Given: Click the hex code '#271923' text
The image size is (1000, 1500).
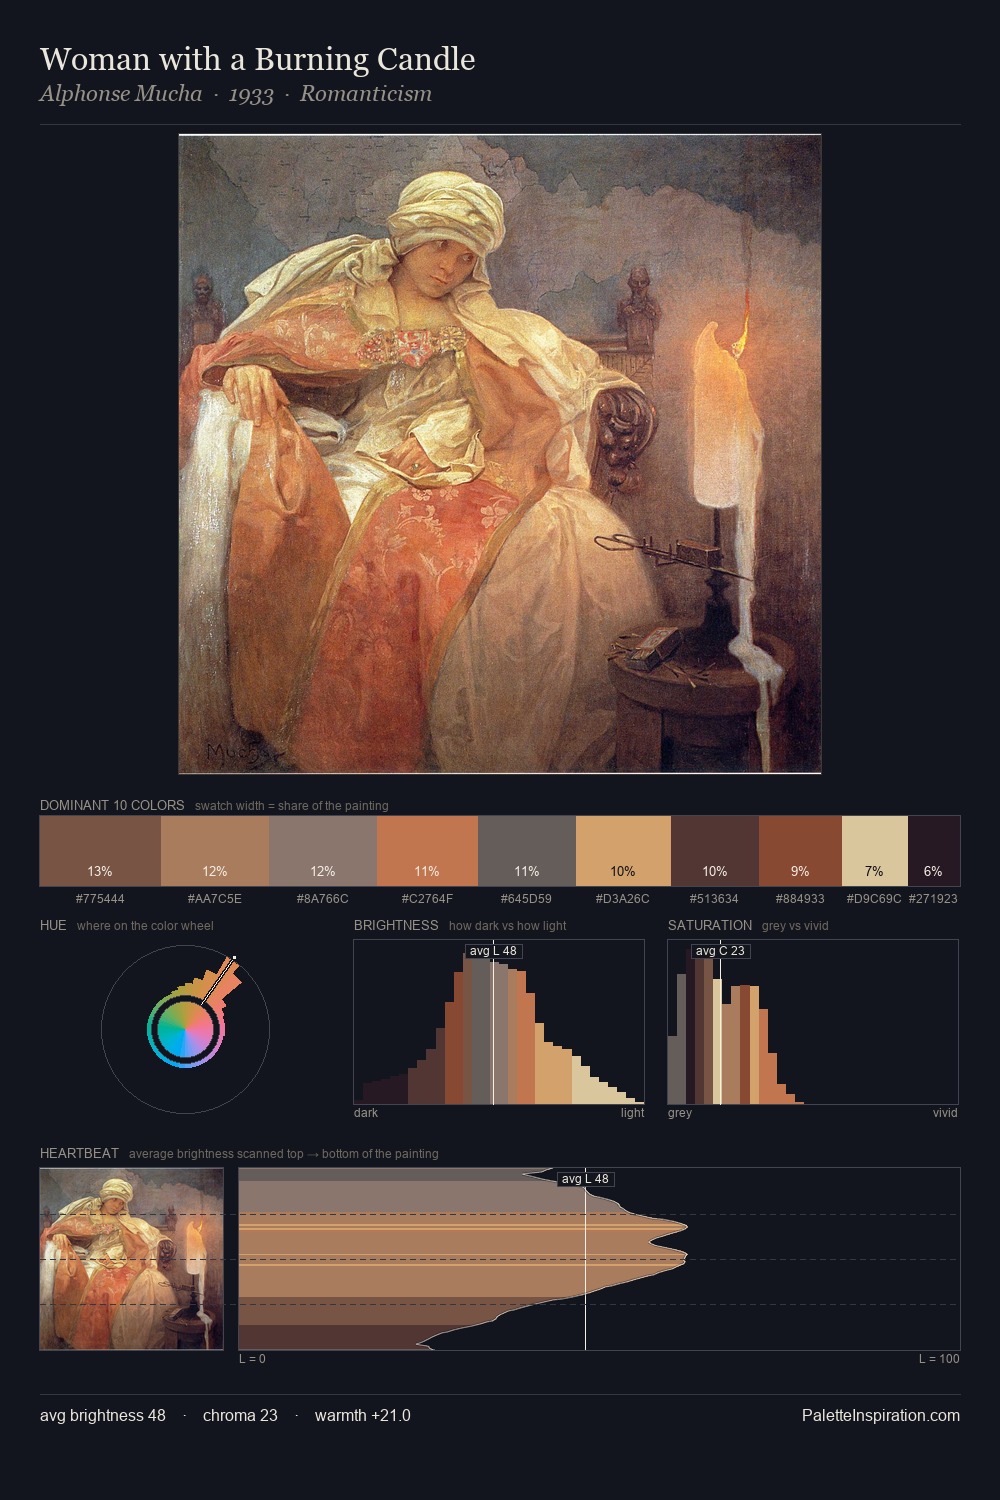Looking at the screenshot, I should pos(933,899).
